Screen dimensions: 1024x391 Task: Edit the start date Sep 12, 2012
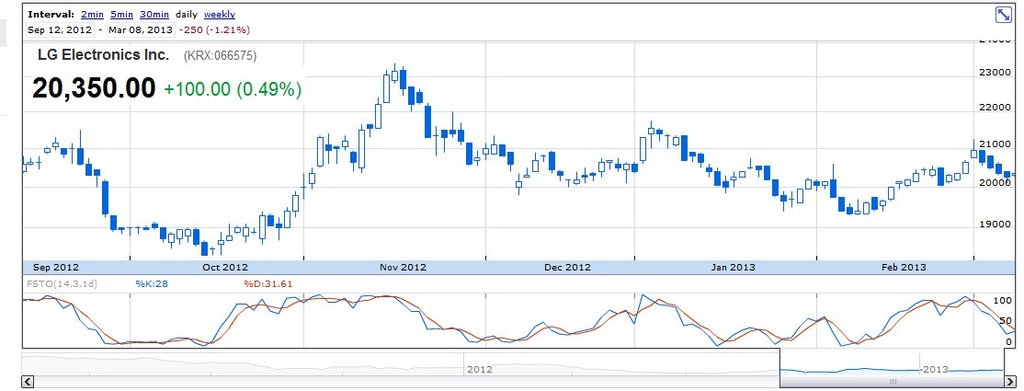pos(60,30)
